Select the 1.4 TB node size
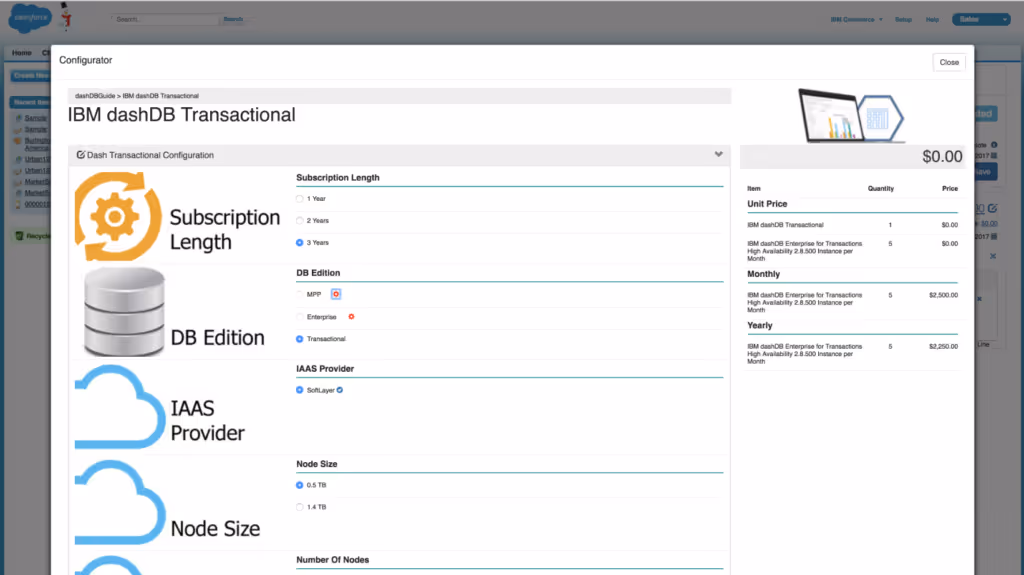This screenshot has height=575, width=1024. tap(299, 507)
